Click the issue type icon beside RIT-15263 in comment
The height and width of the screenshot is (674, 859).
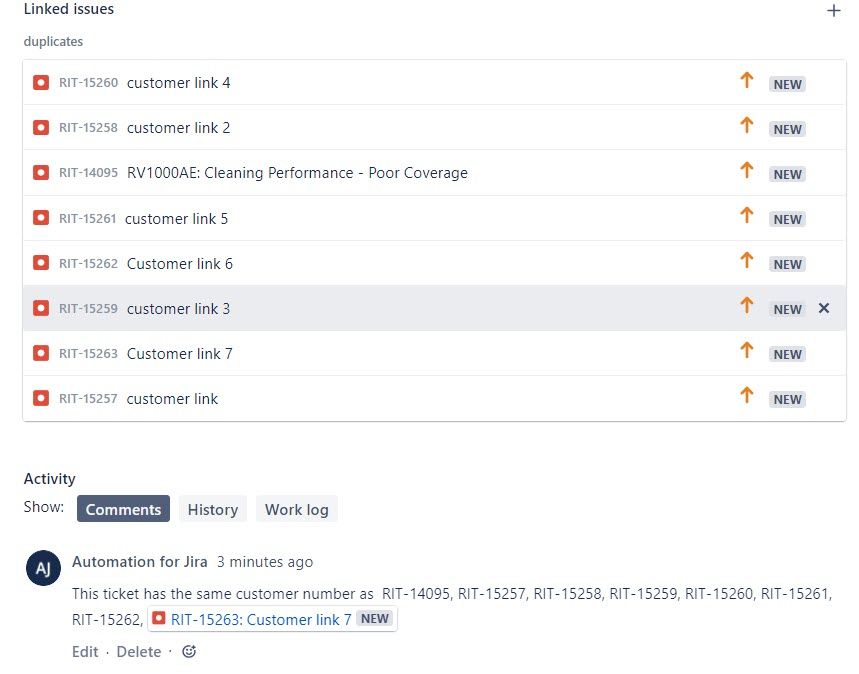pos(161,619)
